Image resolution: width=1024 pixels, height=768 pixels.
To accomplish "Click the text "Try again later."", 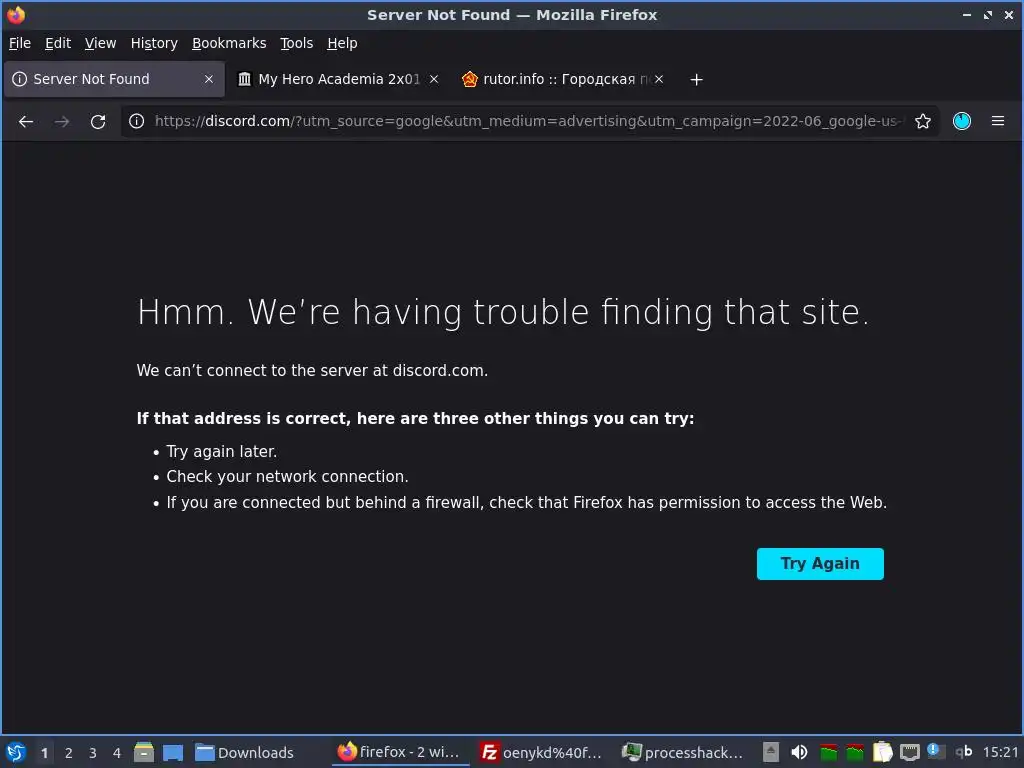I will click(x=221, y=452).
